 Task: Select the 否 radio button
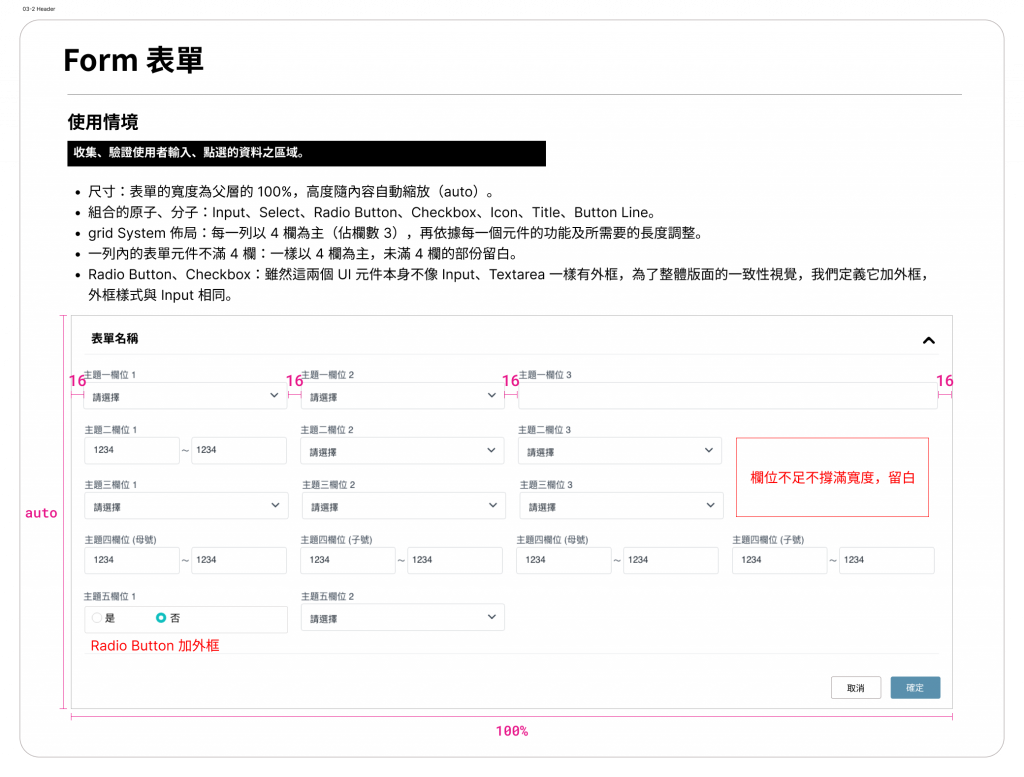click(161, 618)
